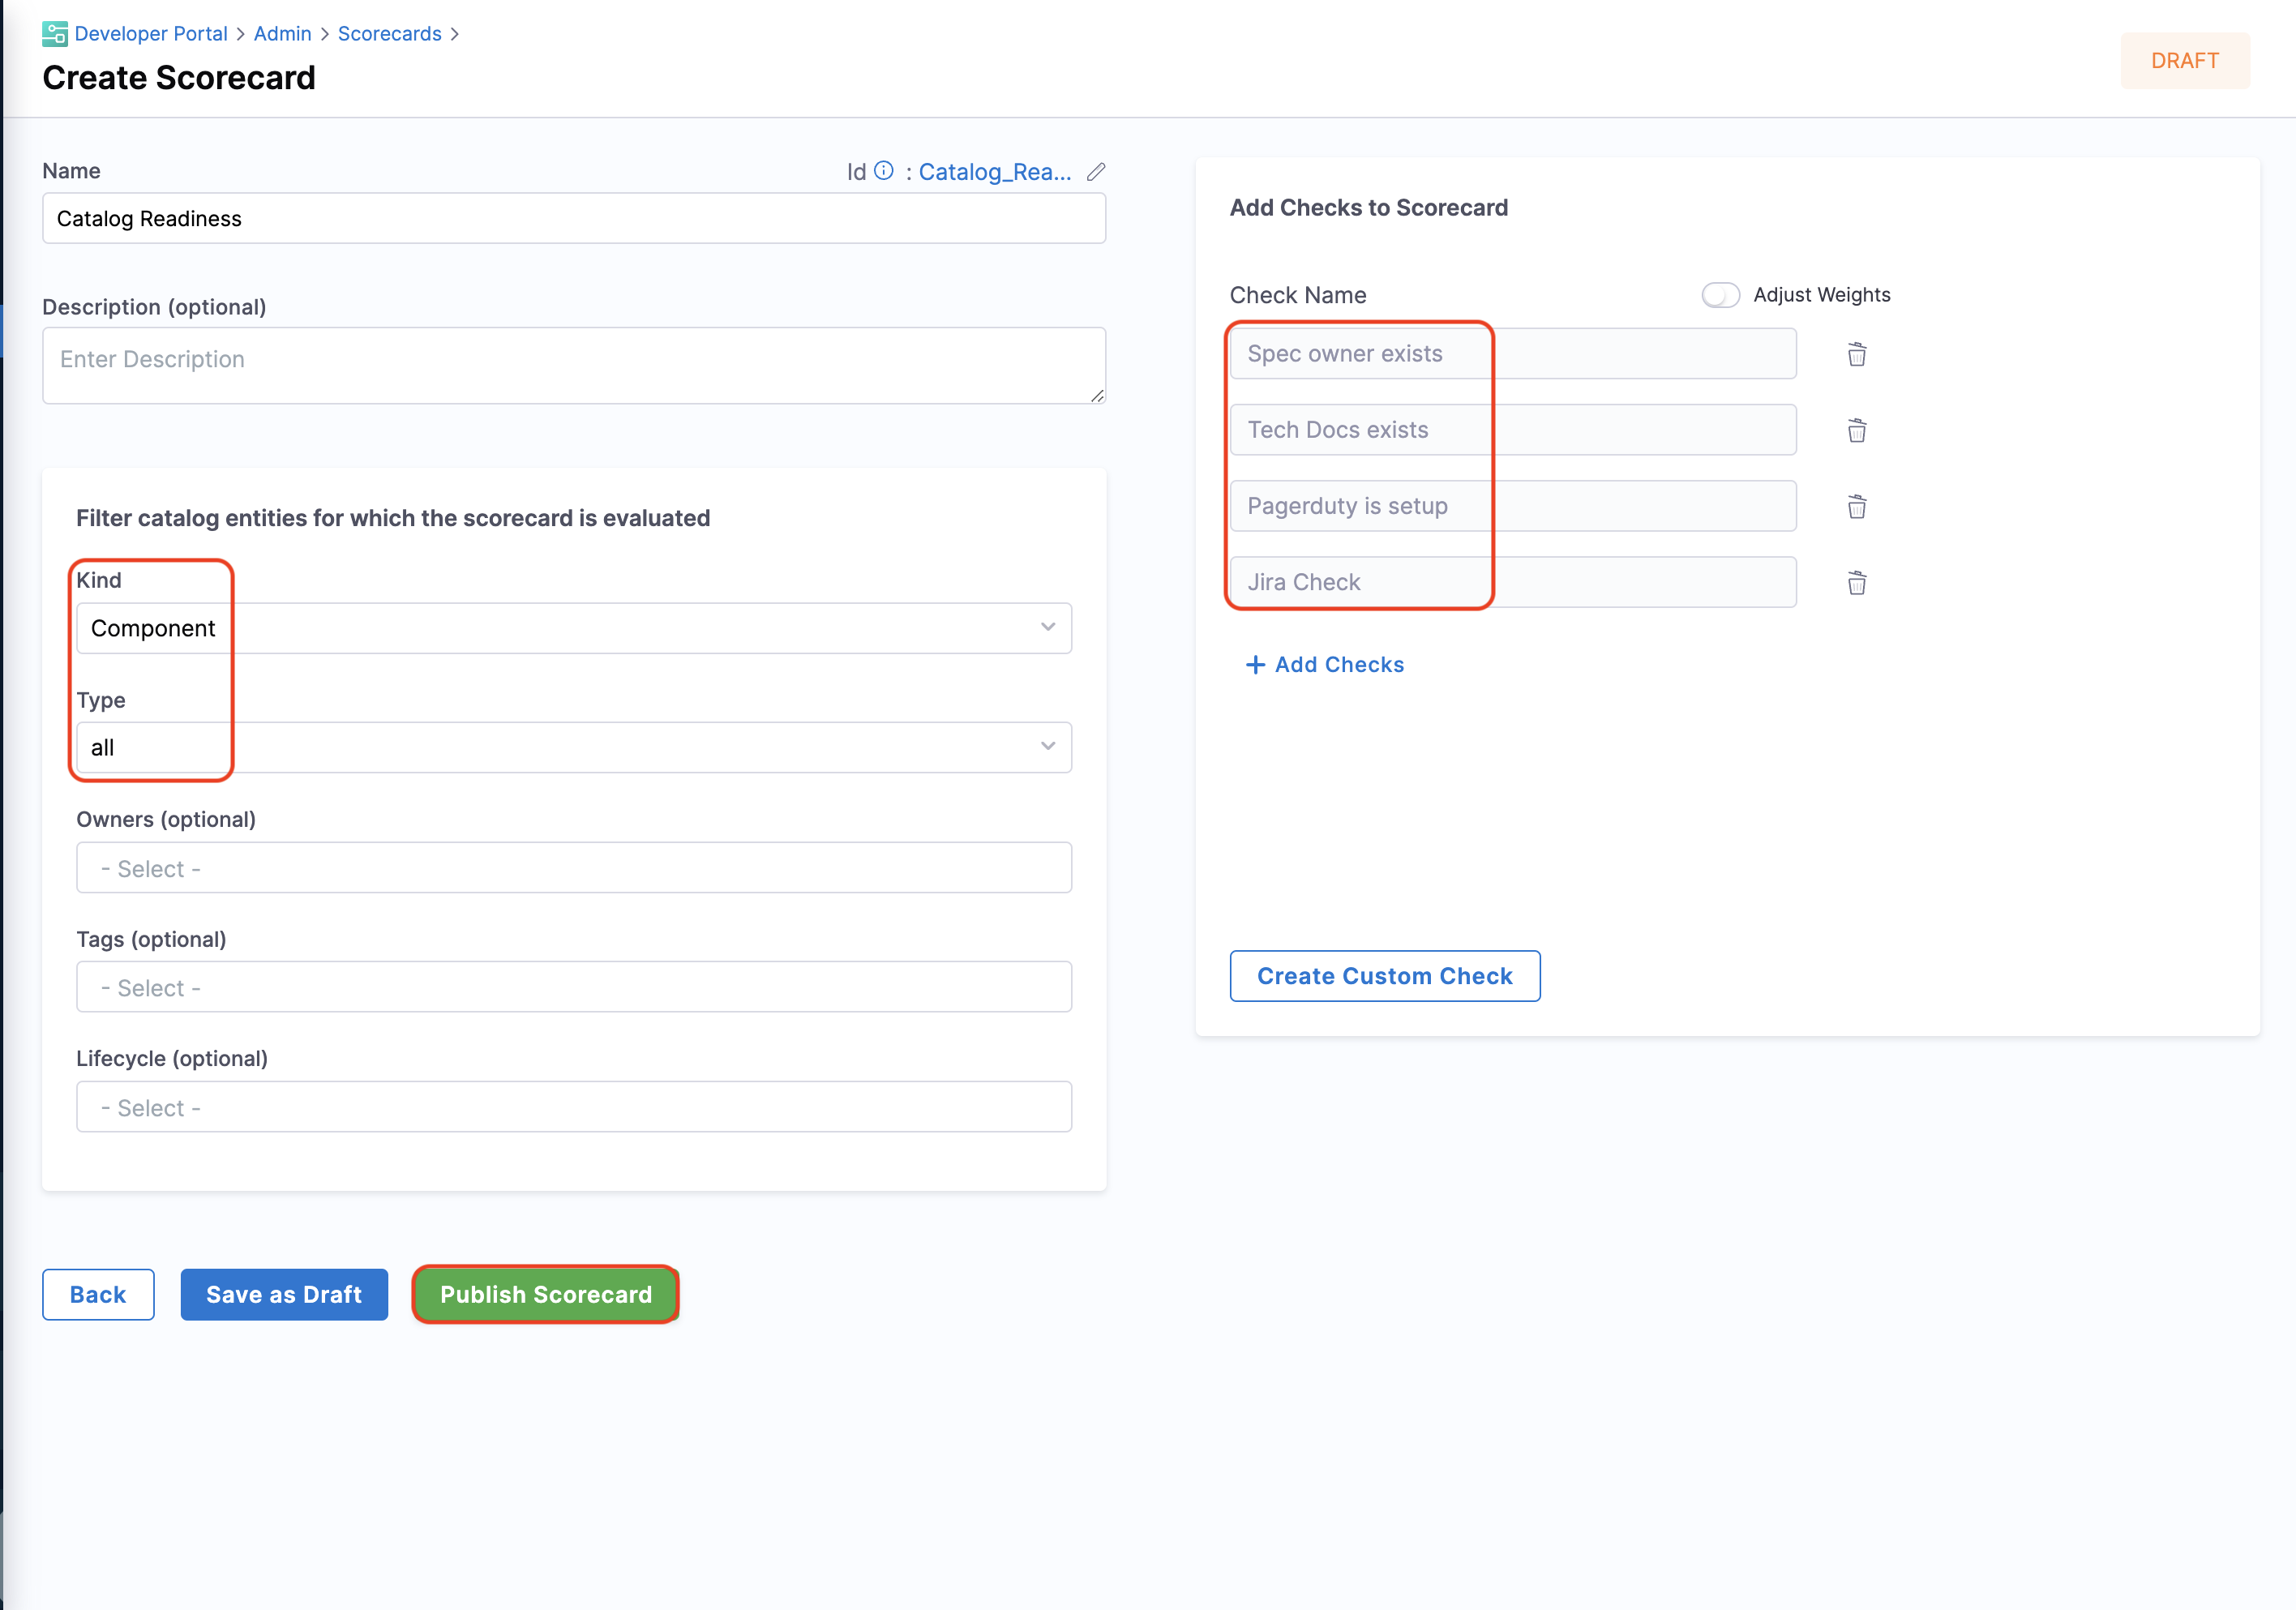Click the Id info icon

[884, 171]
